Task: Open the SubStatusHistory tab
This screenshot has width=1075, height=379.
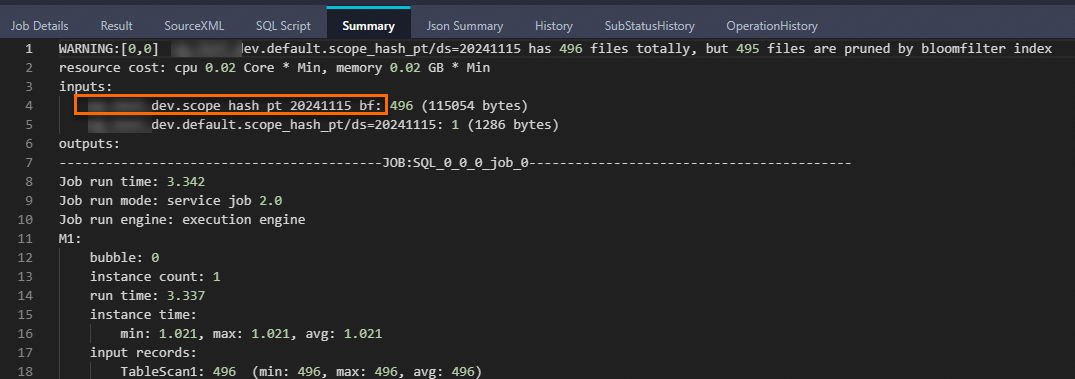Action: [x=649, y=26]
